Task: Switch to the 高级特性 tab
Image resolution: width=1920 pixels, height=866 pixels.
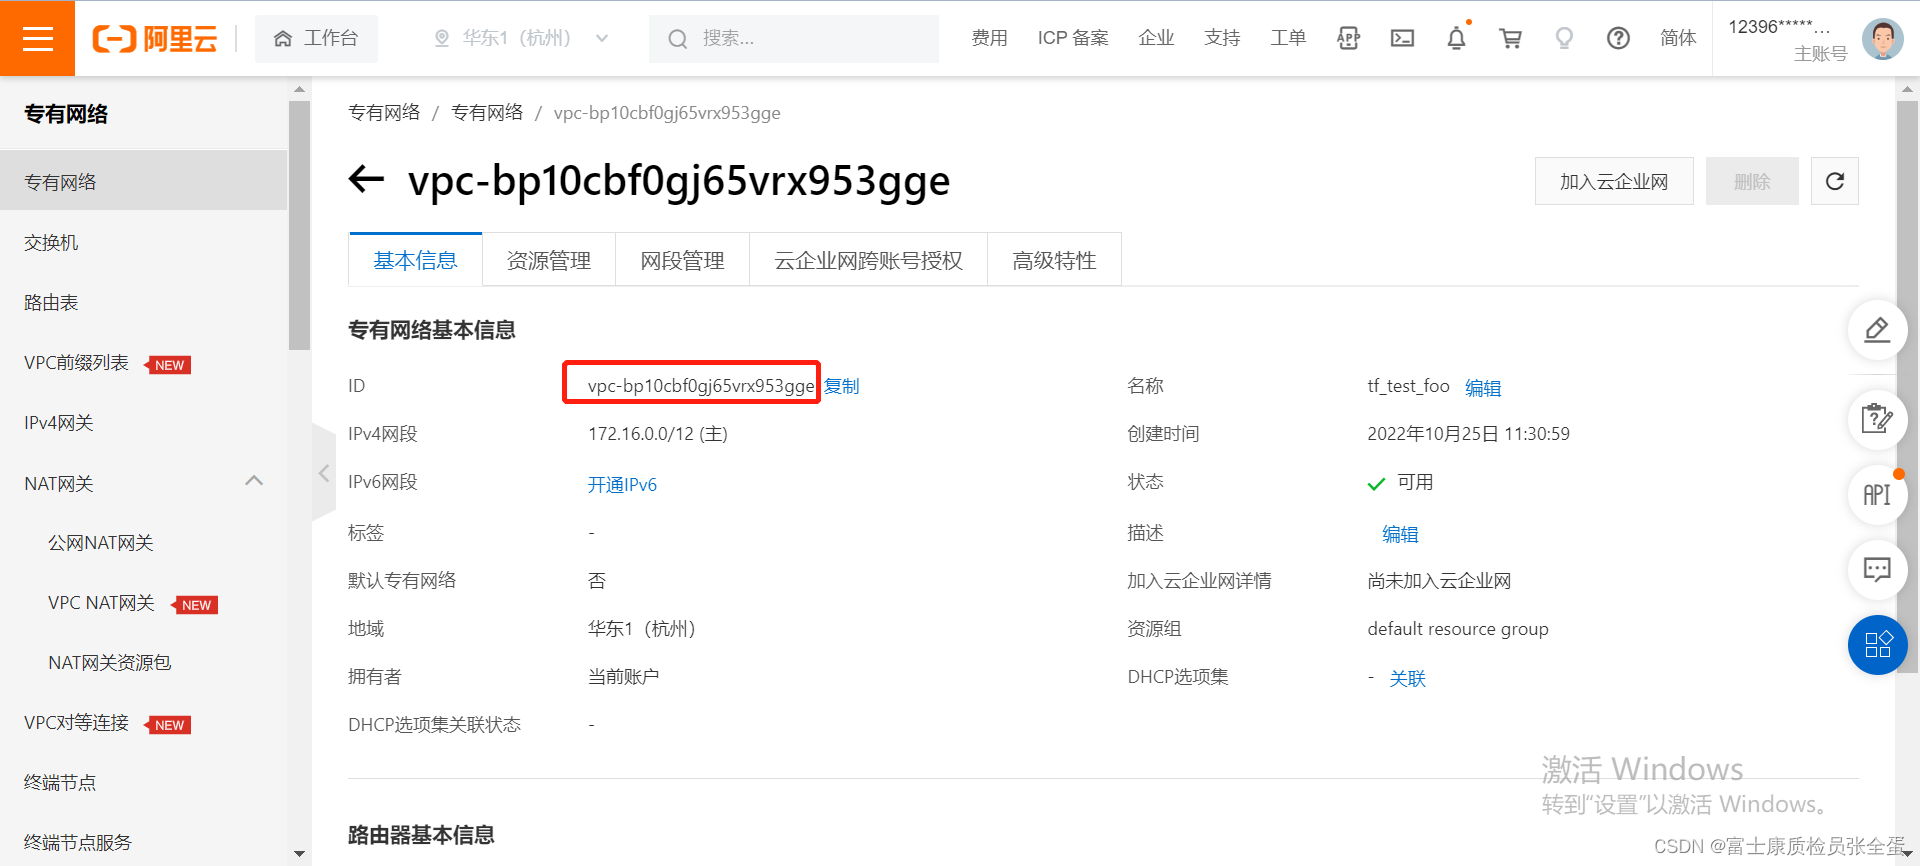Action: (1054, 260)
